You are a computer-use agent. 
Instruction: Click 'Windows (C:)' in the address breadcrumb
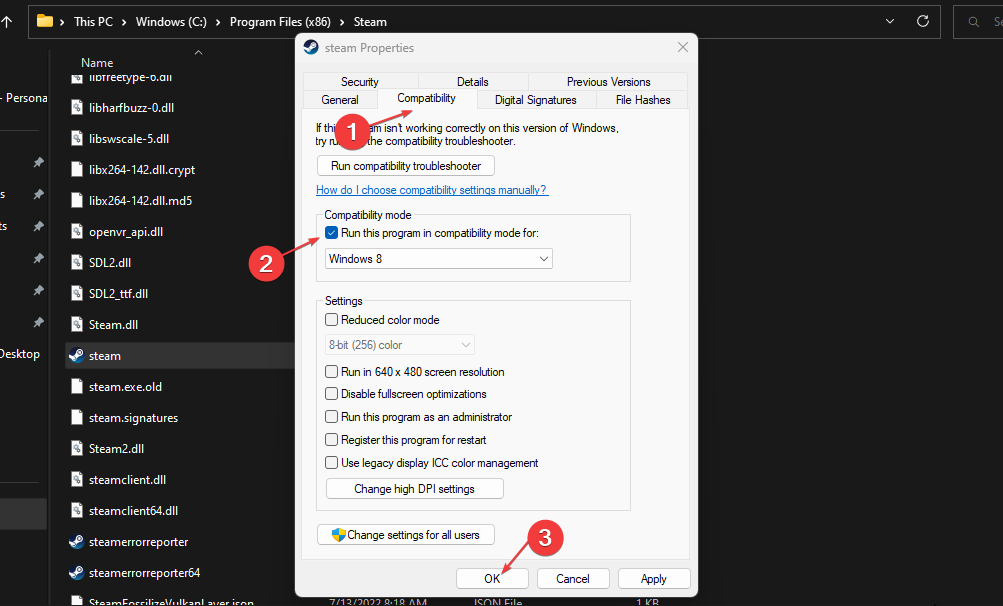click(x=171, y=22)
